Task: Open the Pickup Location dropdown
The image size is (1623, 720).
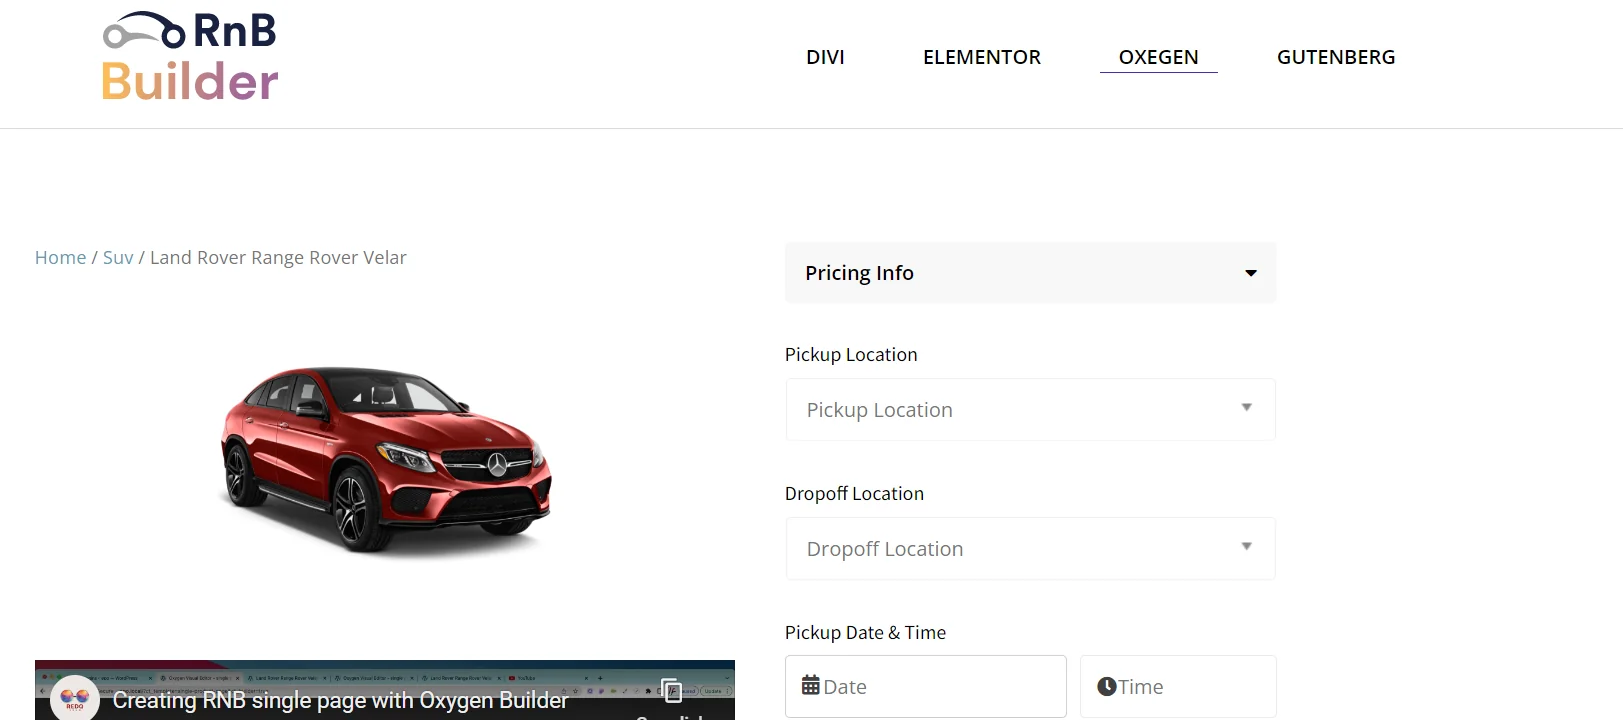Action: pos(1030,410)
